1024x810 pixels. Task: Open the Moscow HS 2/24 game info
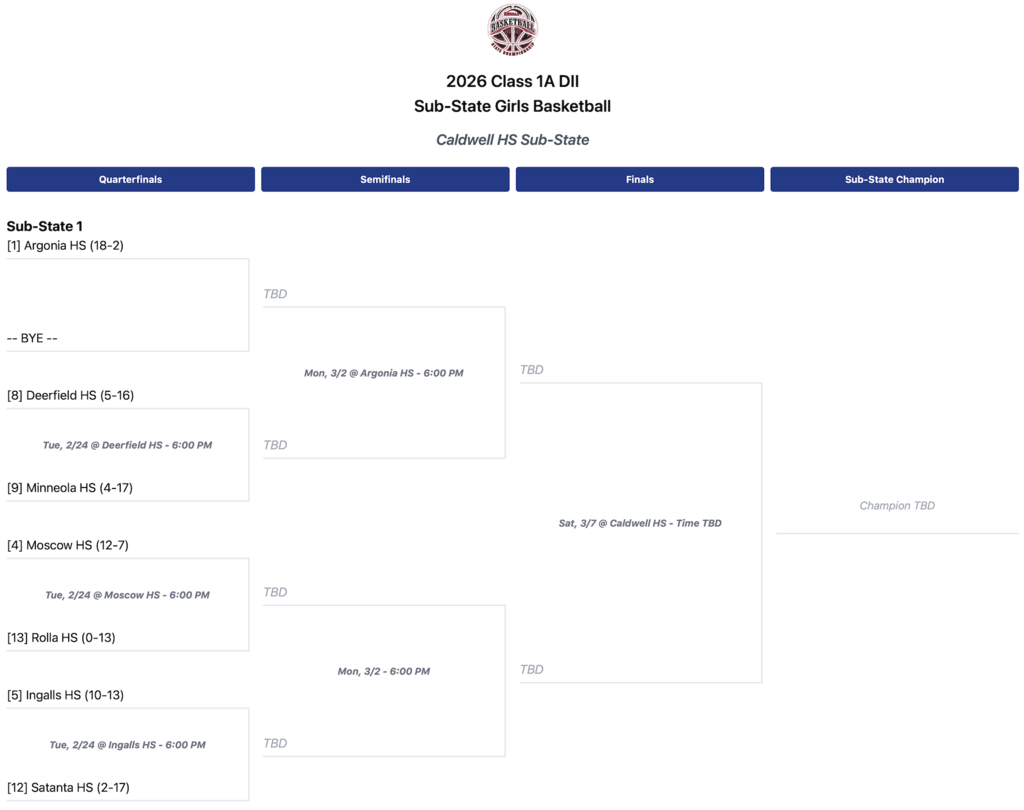pos(127,595)
